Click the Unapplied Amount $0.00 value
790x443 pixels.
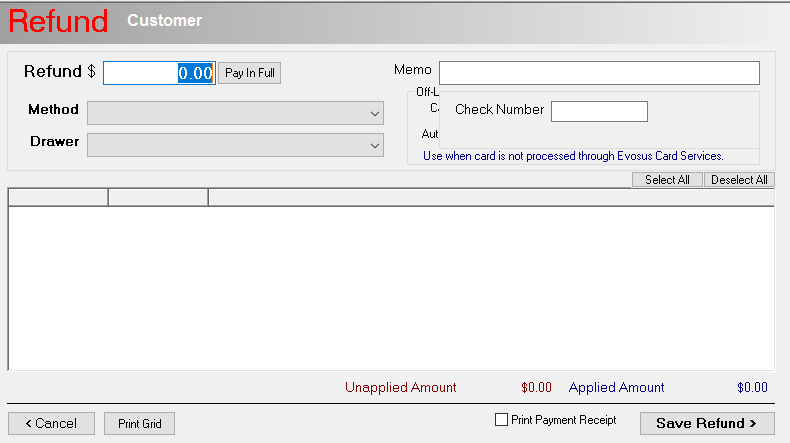click(x=536, y=388)
